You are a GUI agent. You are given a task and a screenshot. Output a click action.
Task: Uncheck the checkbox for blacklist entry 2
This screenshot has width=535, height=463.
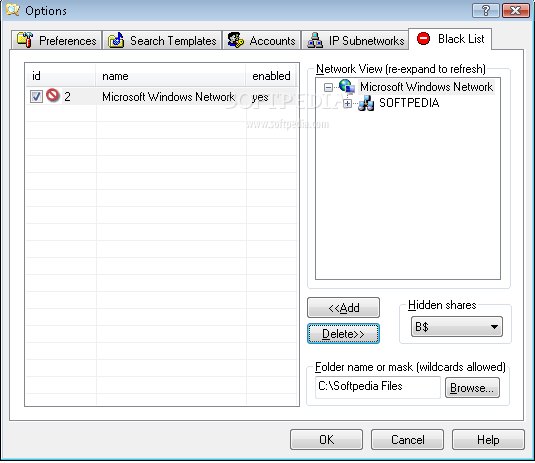36,97
